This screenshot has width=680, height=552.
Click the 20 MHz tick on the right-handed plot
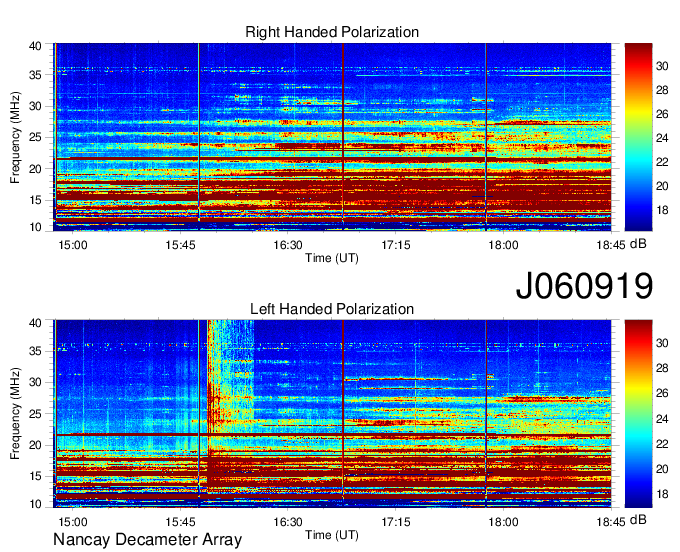[35, 169]
